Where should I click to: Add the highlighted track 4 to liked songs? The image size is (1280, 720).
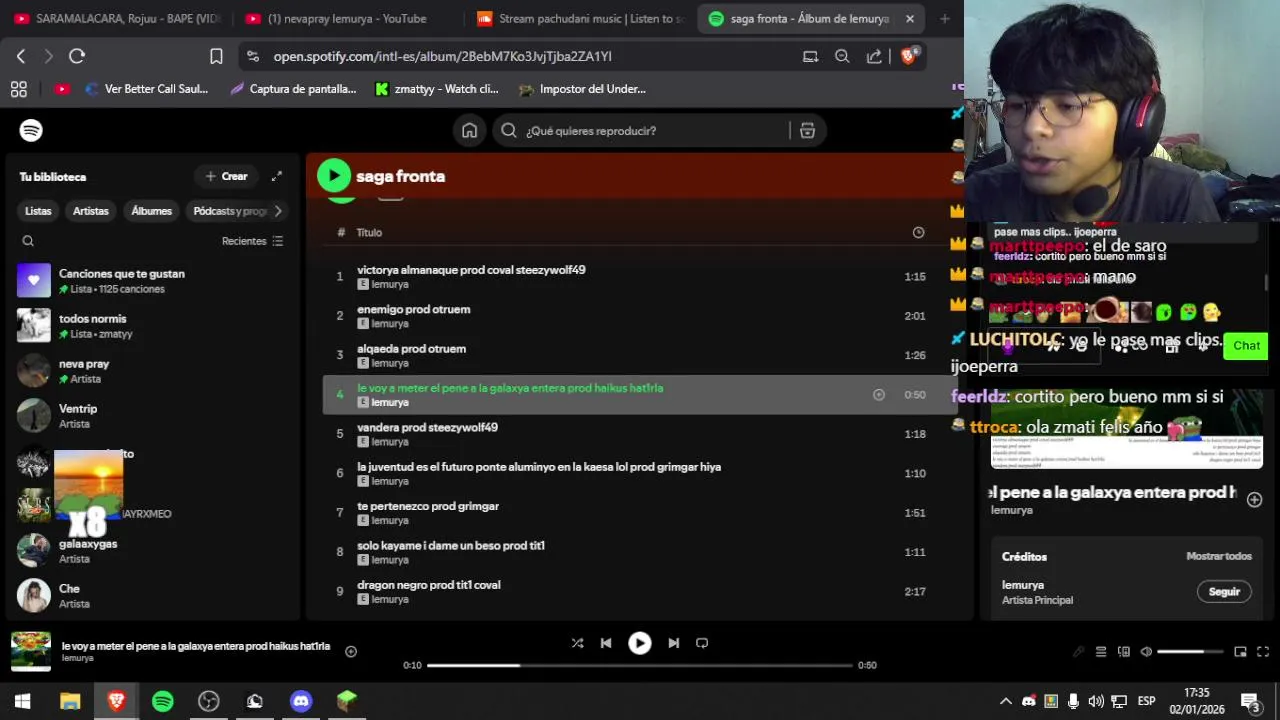click(x=879, y=395)
